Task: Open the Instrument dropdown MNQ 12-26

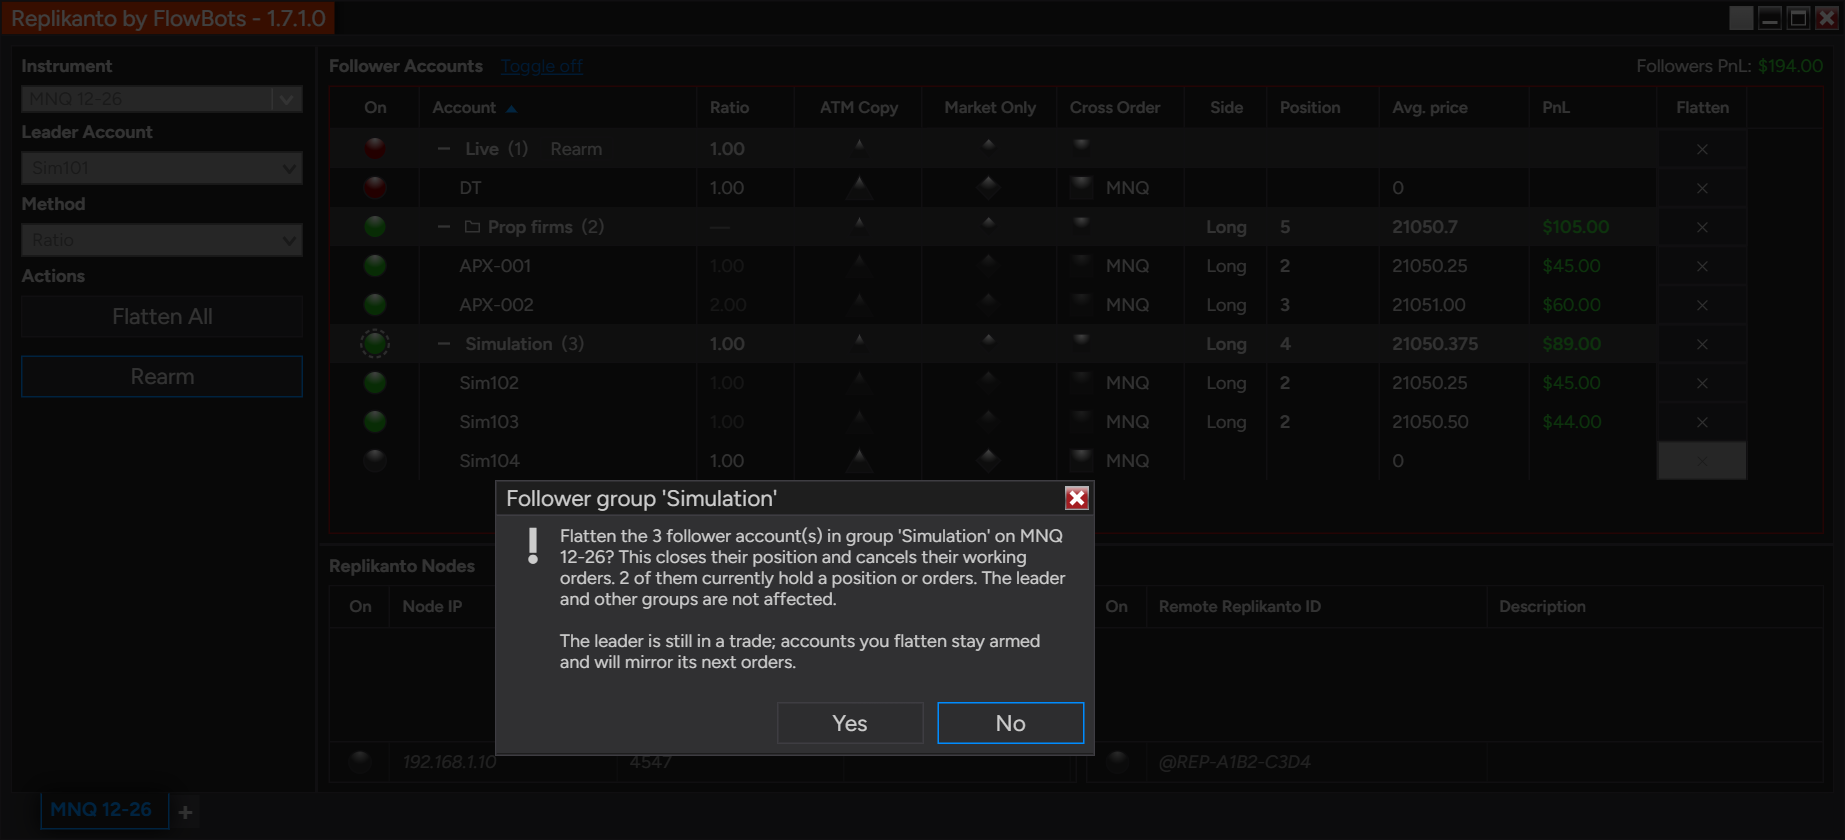Action: [x=162, y=99]
